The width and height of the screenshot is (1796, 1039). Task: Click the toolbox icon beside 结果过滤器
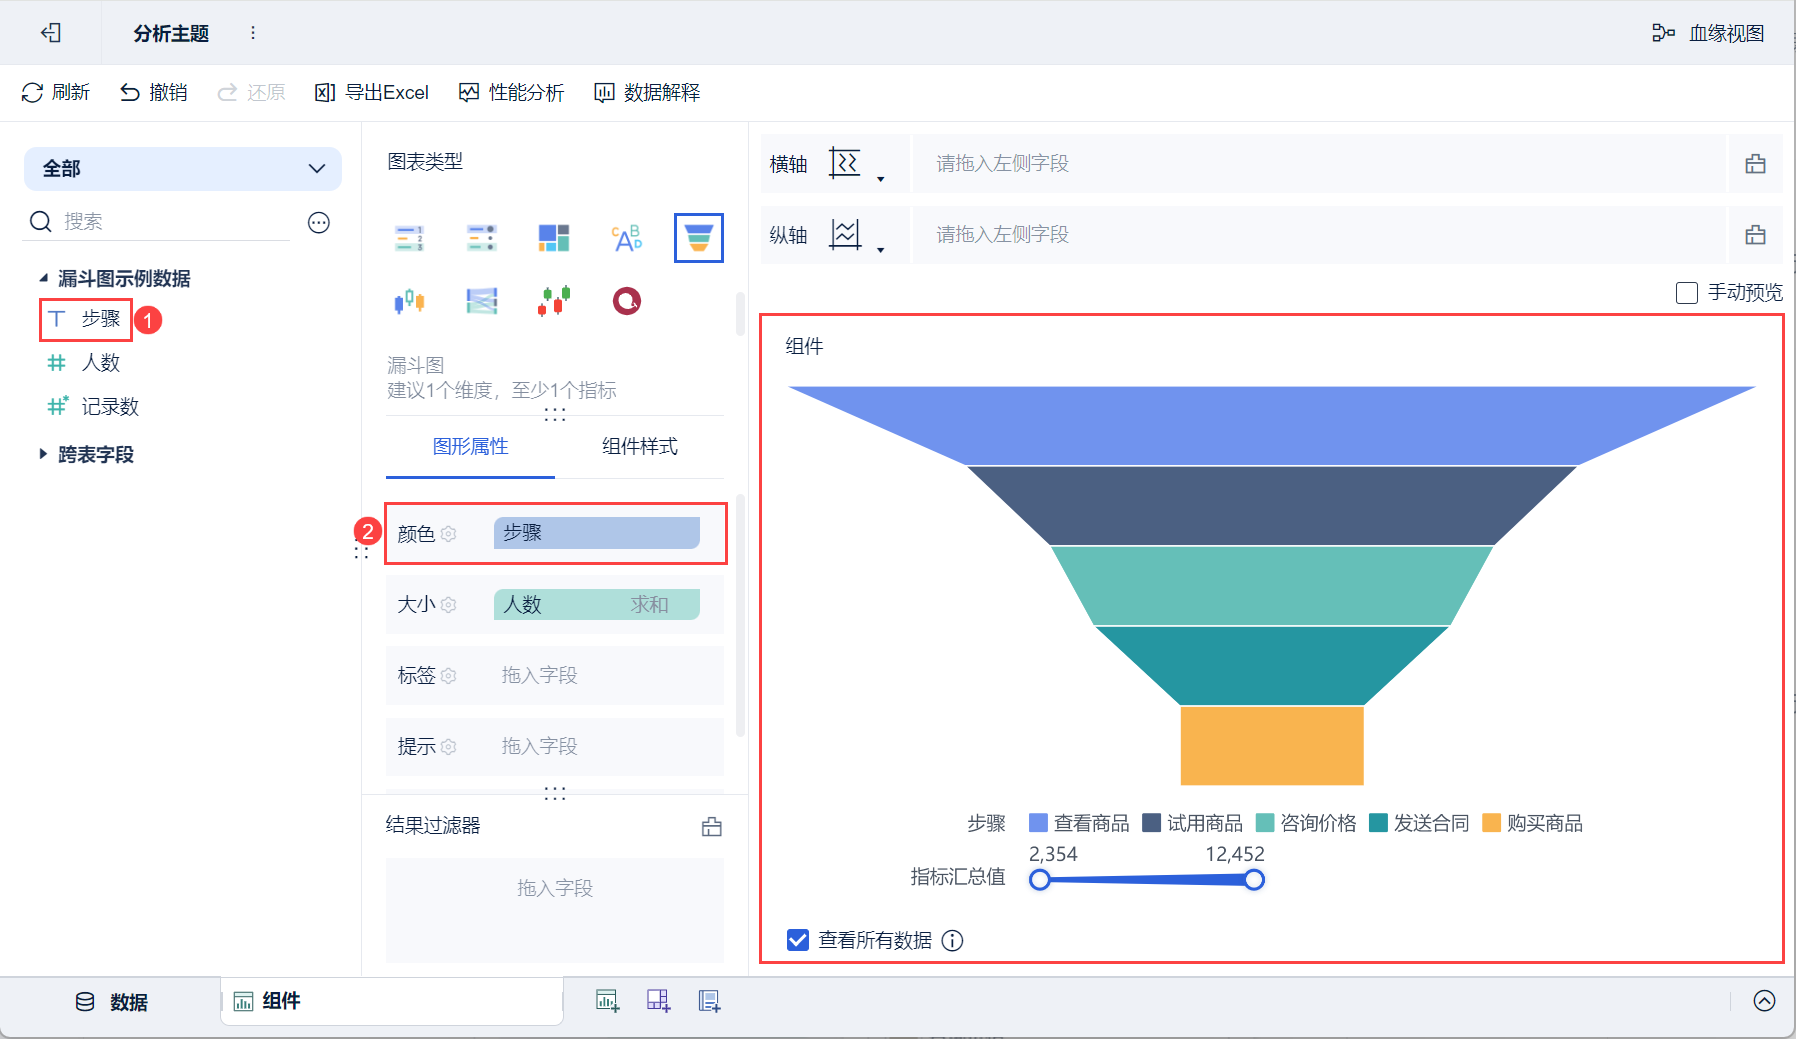point(712,827)
